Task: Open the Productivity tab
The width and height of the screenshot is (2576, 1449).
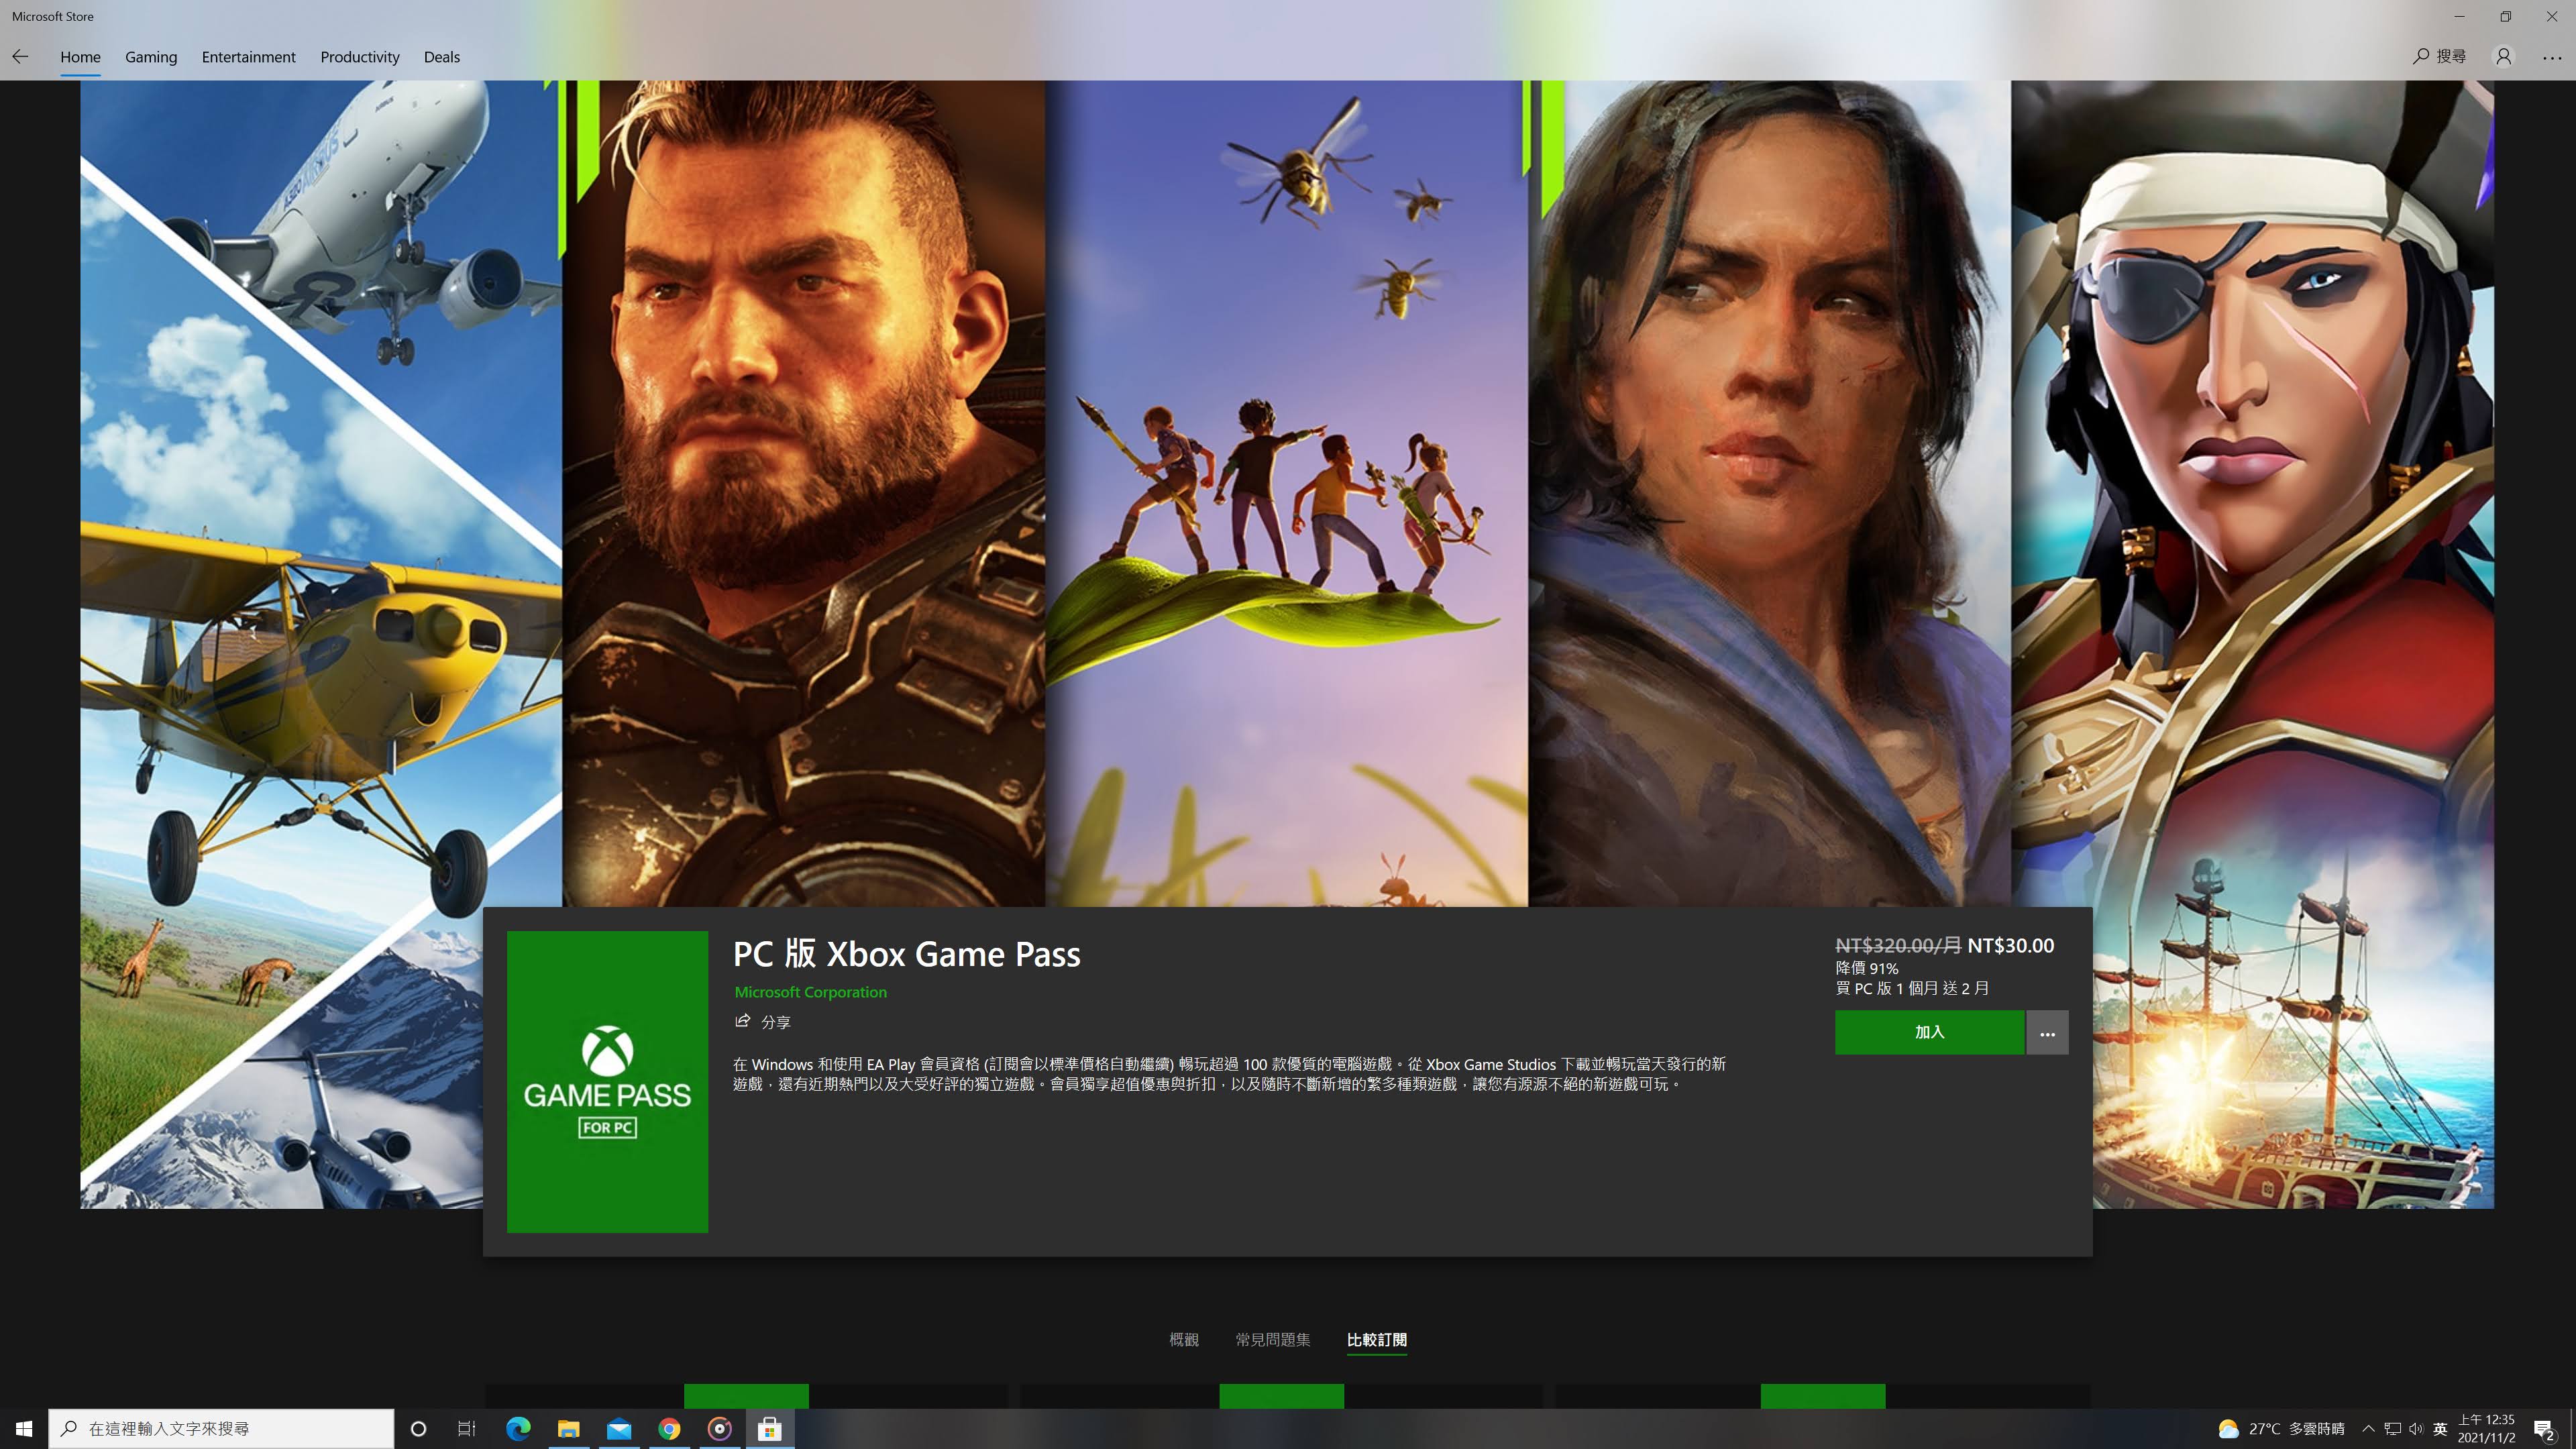Action: point(359,57)
